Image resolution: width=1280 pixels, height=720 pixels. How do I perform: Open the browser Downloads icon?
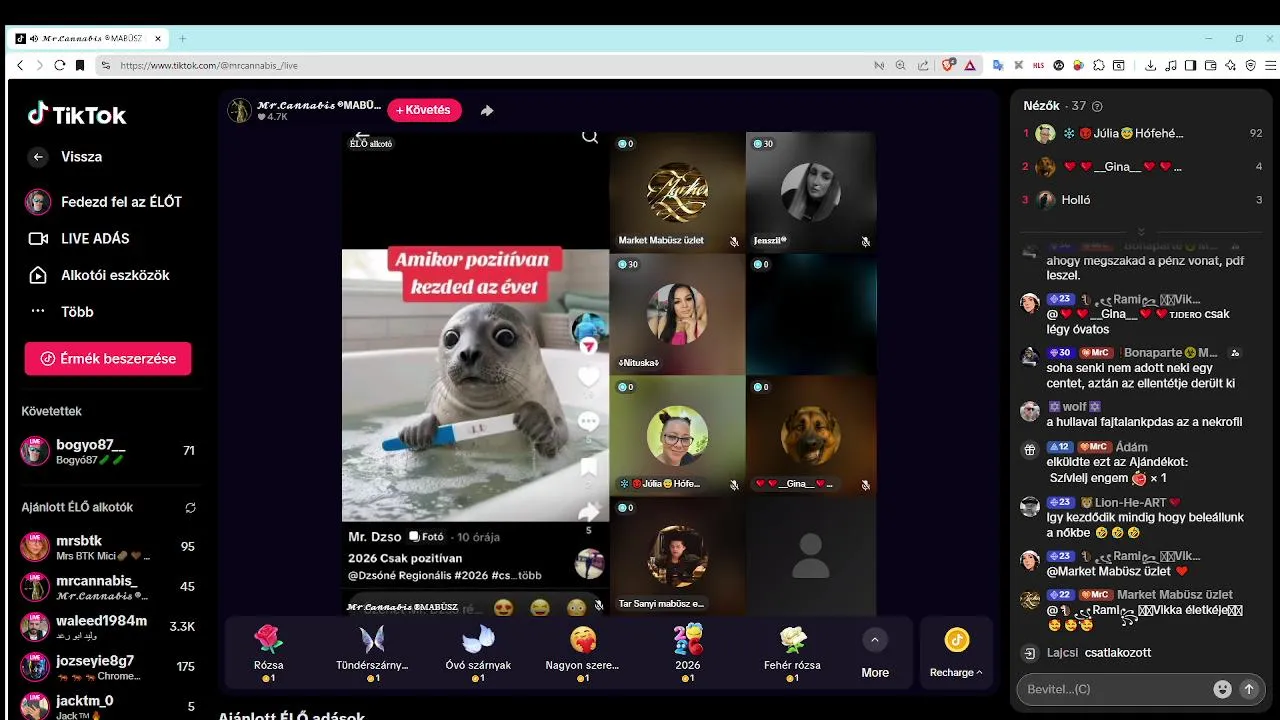1151,65
